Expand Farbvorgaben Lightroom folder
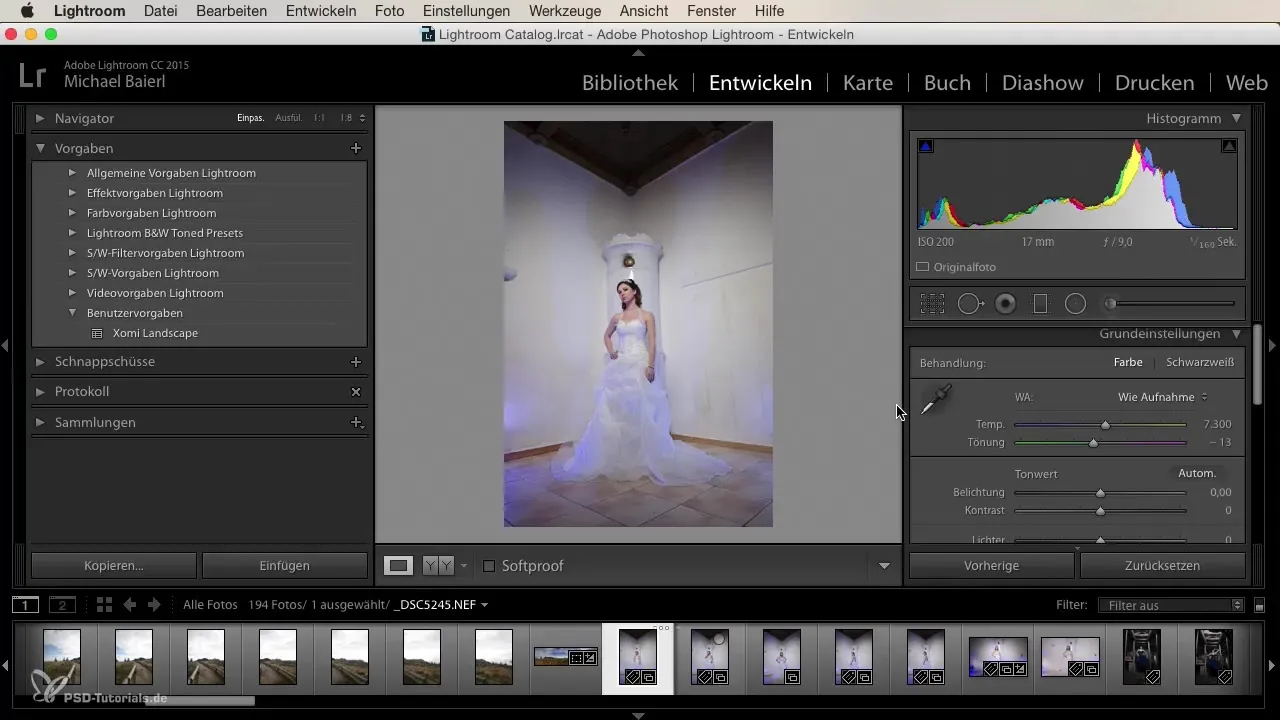The image size is (1280, 720). pyautogui.click(x=72, y=213)
